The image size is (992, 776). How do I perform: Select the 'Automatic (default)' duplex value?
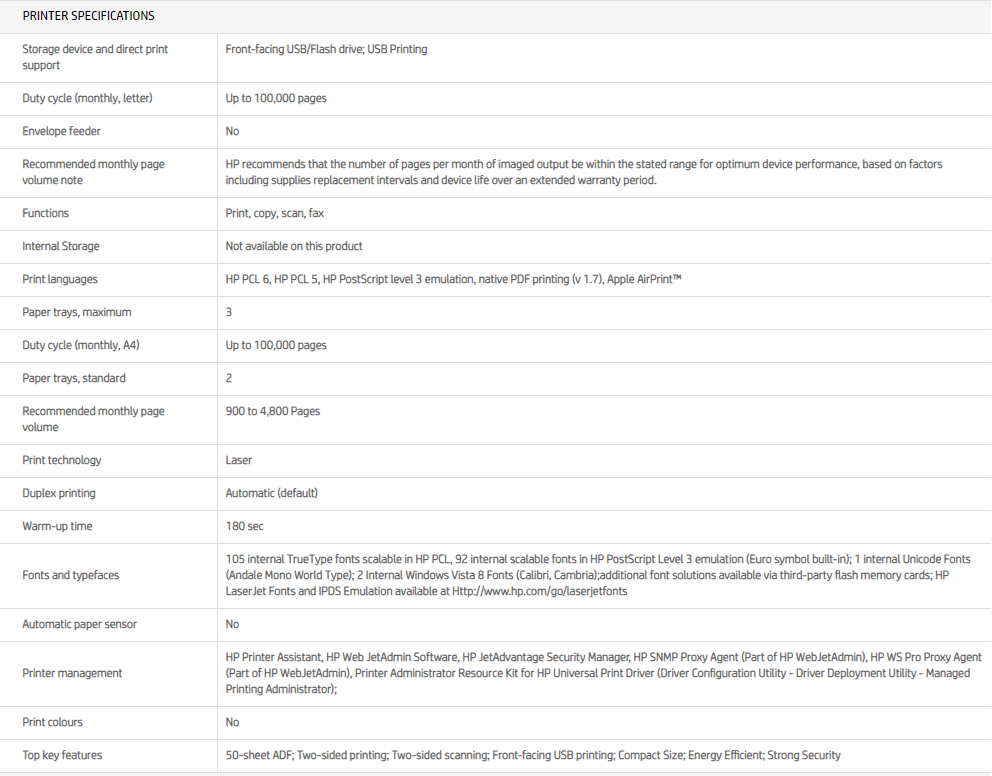[x=271, y=493]
